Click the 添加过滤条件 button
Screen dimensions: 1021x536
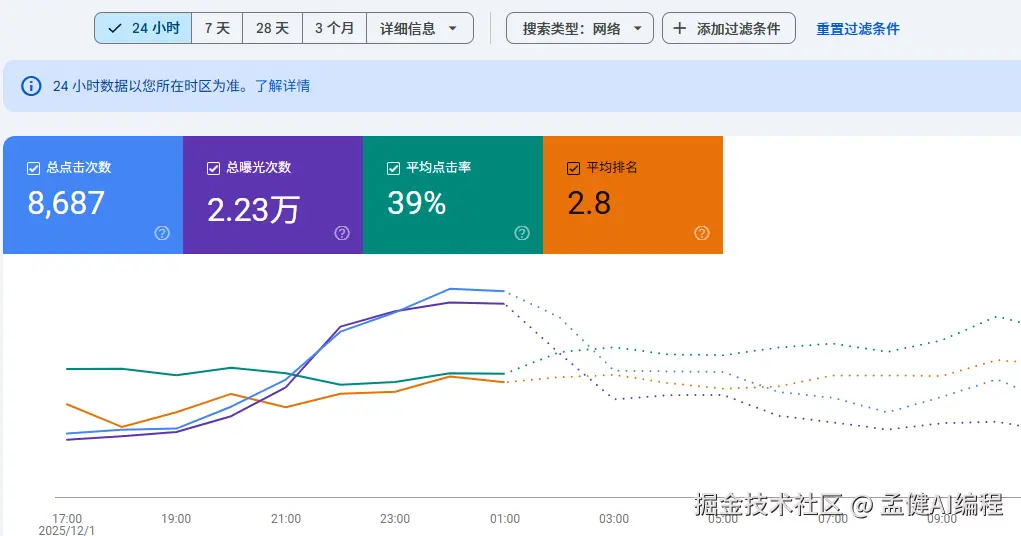tap(728, 28)
